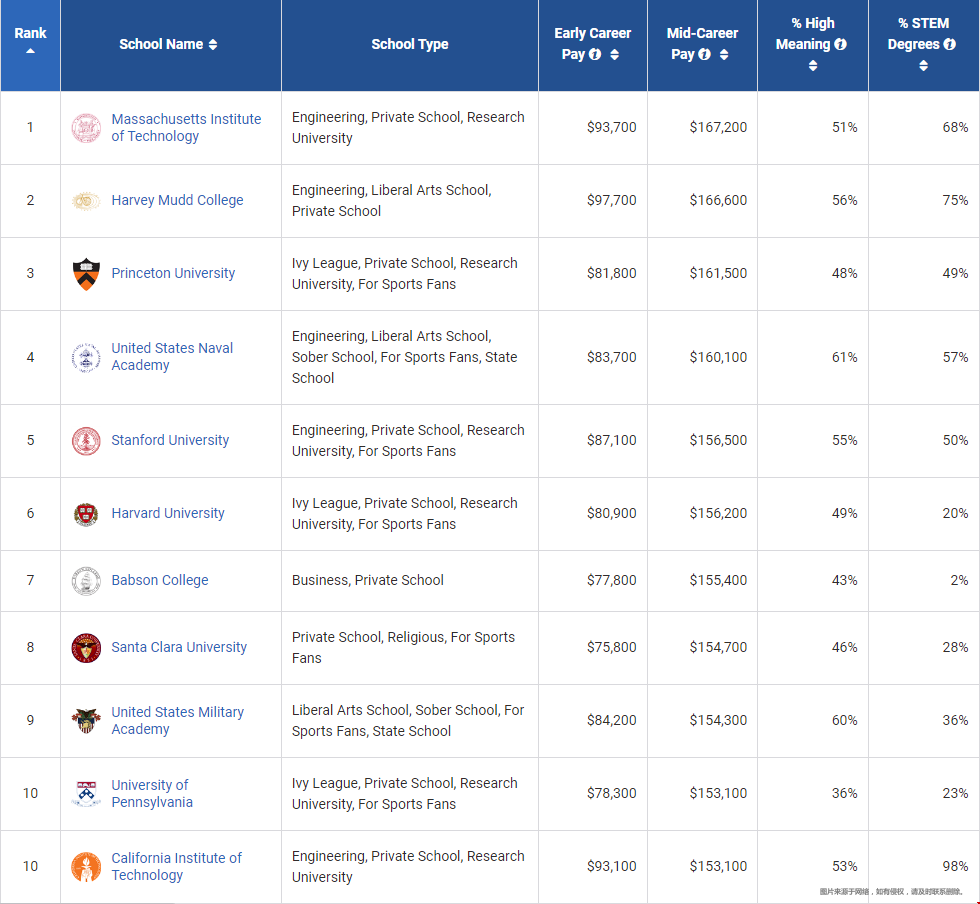
Task: Select the 98% STEM degrees cell
Action: 924,867
